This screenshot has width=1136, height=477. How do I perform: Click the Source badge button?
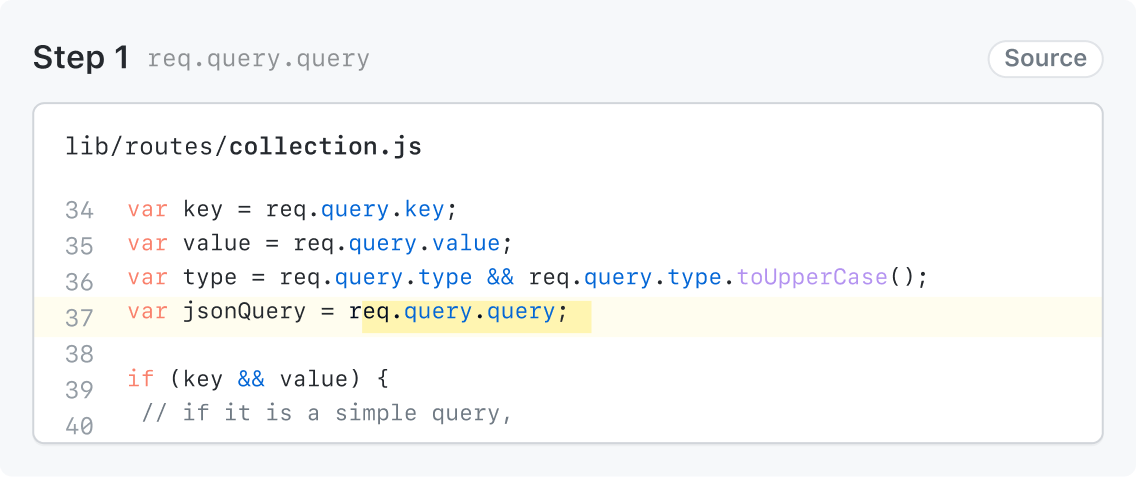[x=1045, y=59]
